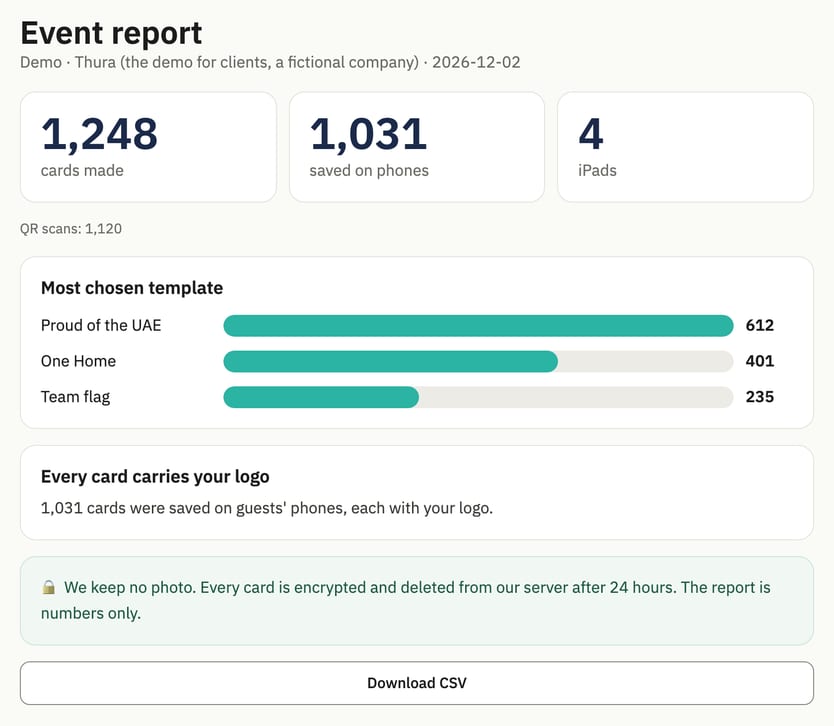This screenshot has height=726, width=834.
Task: Click the 612 count value
Action: click(x=760, y=325)
